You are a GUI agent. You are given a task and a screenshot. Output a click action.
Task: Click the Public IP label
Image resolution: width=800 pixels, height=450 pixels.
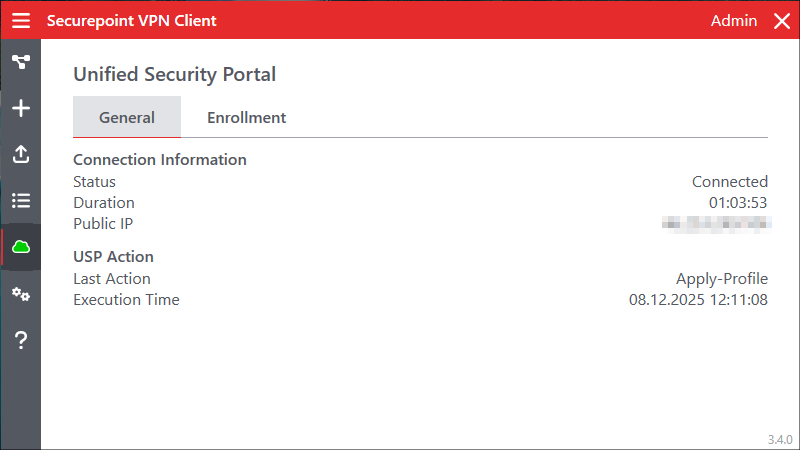click(x=103, y=223)
